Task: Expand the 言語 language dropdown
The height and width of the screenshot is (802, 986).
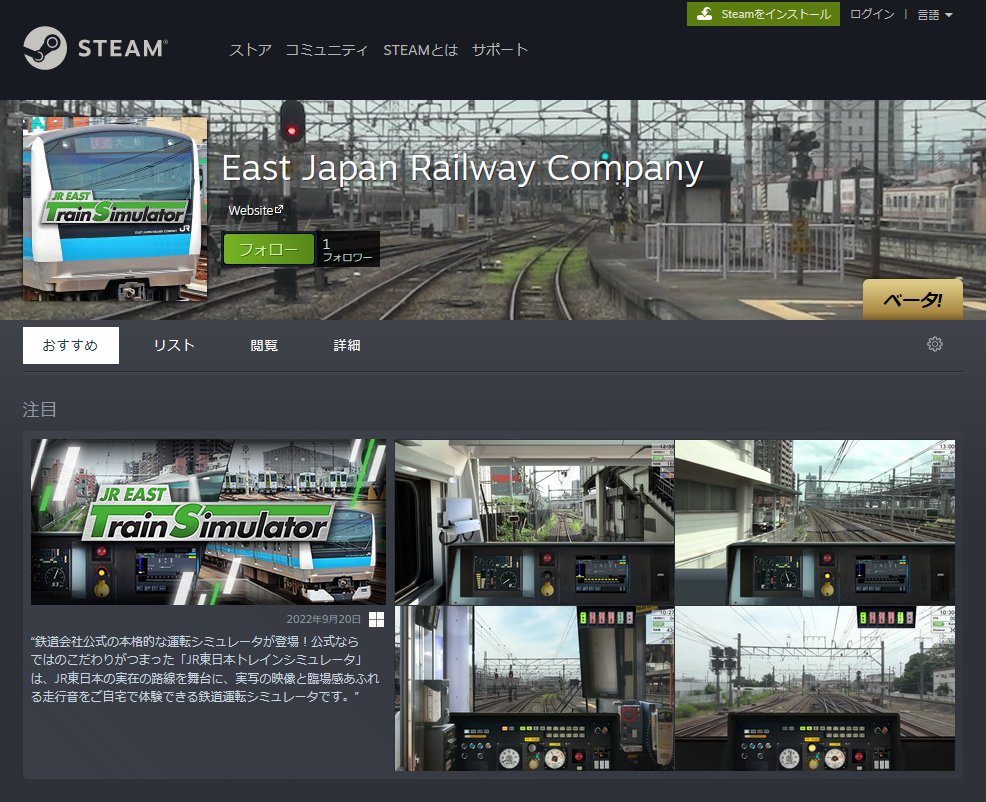Action: tap(934, 14)
